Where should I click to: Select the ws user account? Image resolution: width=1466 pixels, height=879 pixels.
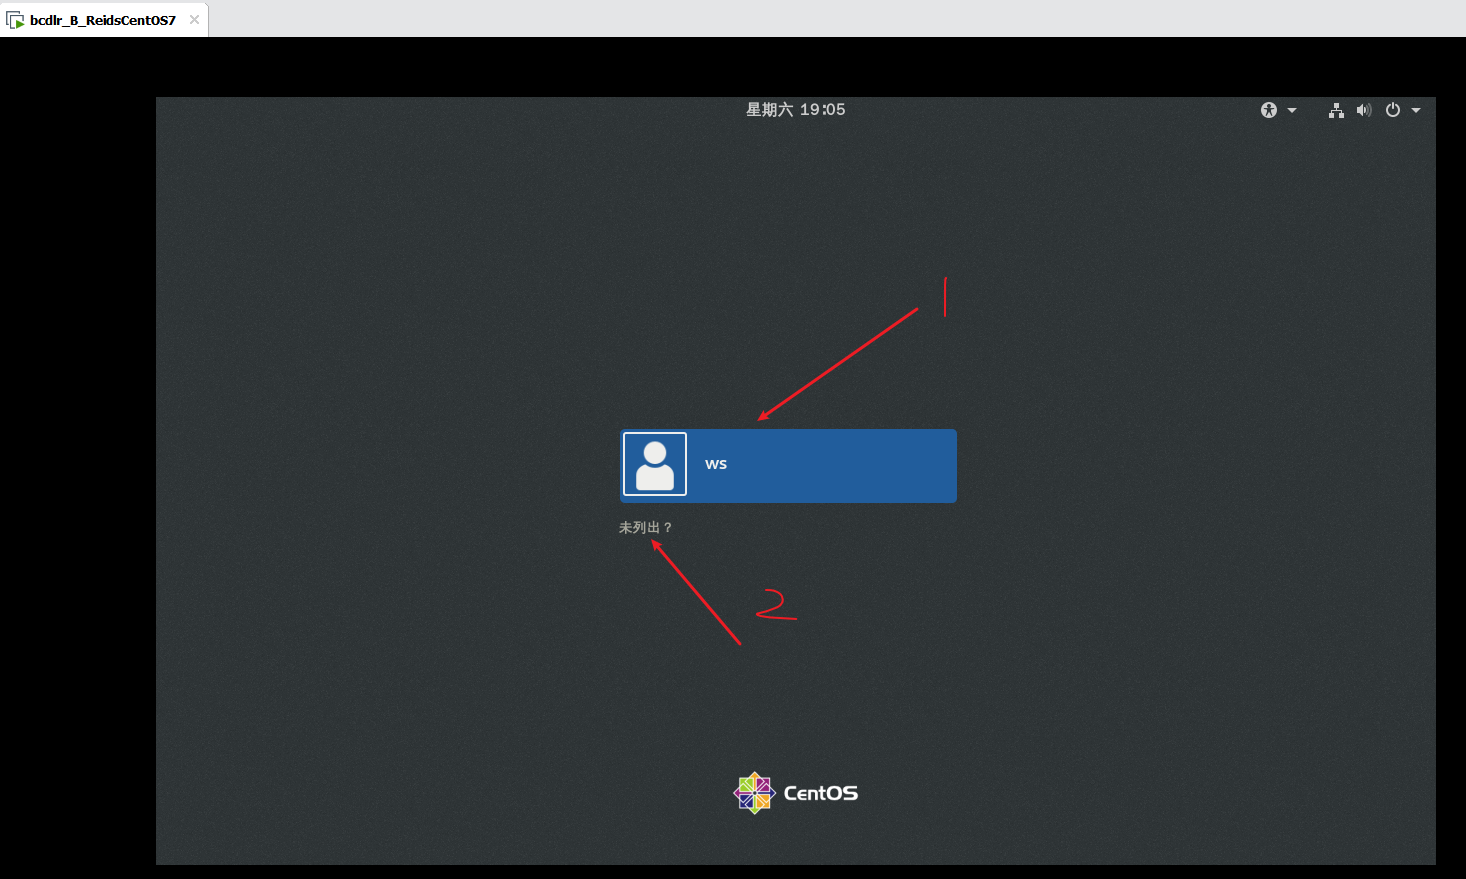pyautogui.click(x=788, y=466)
